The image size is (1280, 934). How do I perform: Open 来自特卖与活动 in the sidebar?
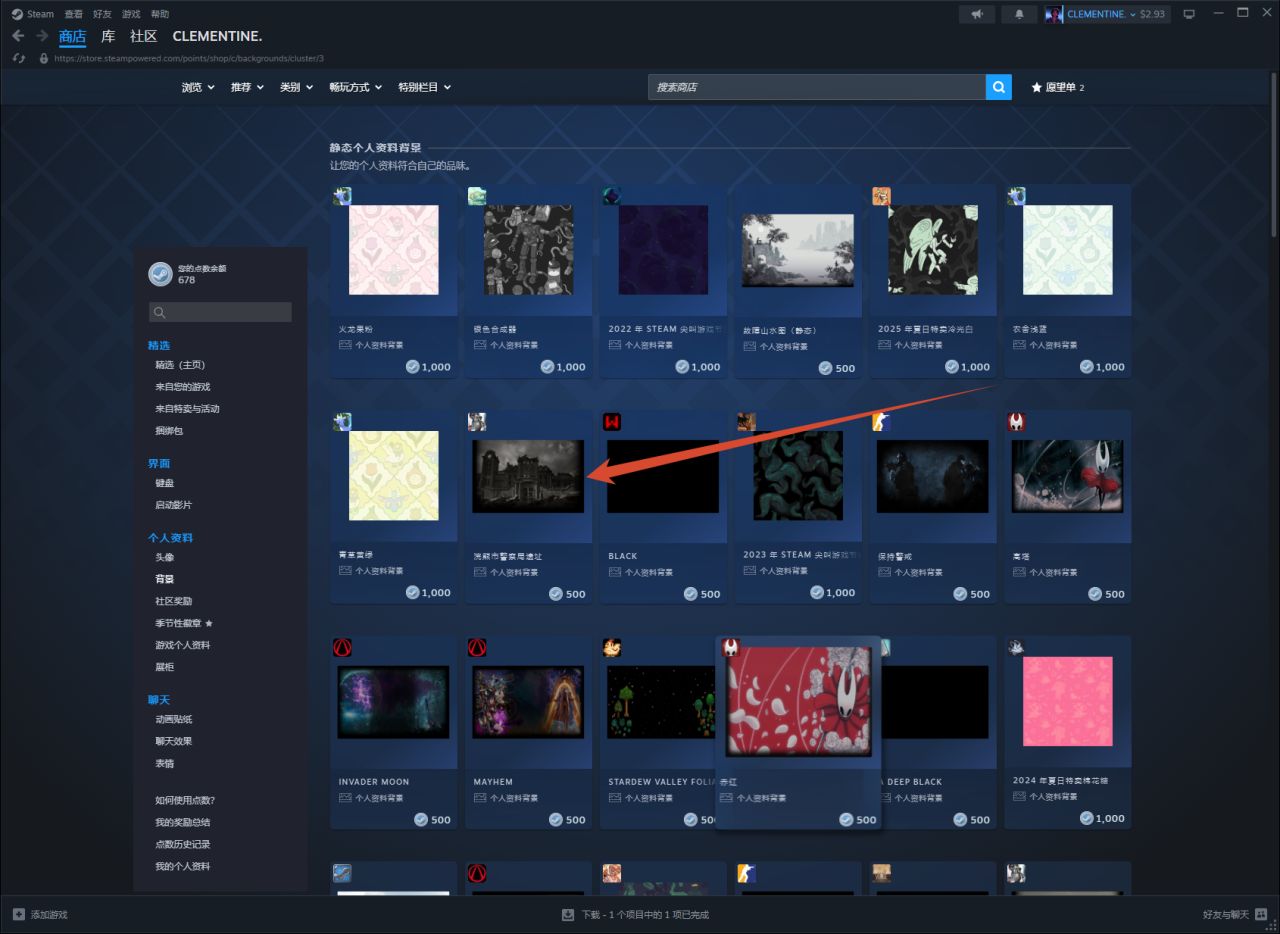coord(187,409)
